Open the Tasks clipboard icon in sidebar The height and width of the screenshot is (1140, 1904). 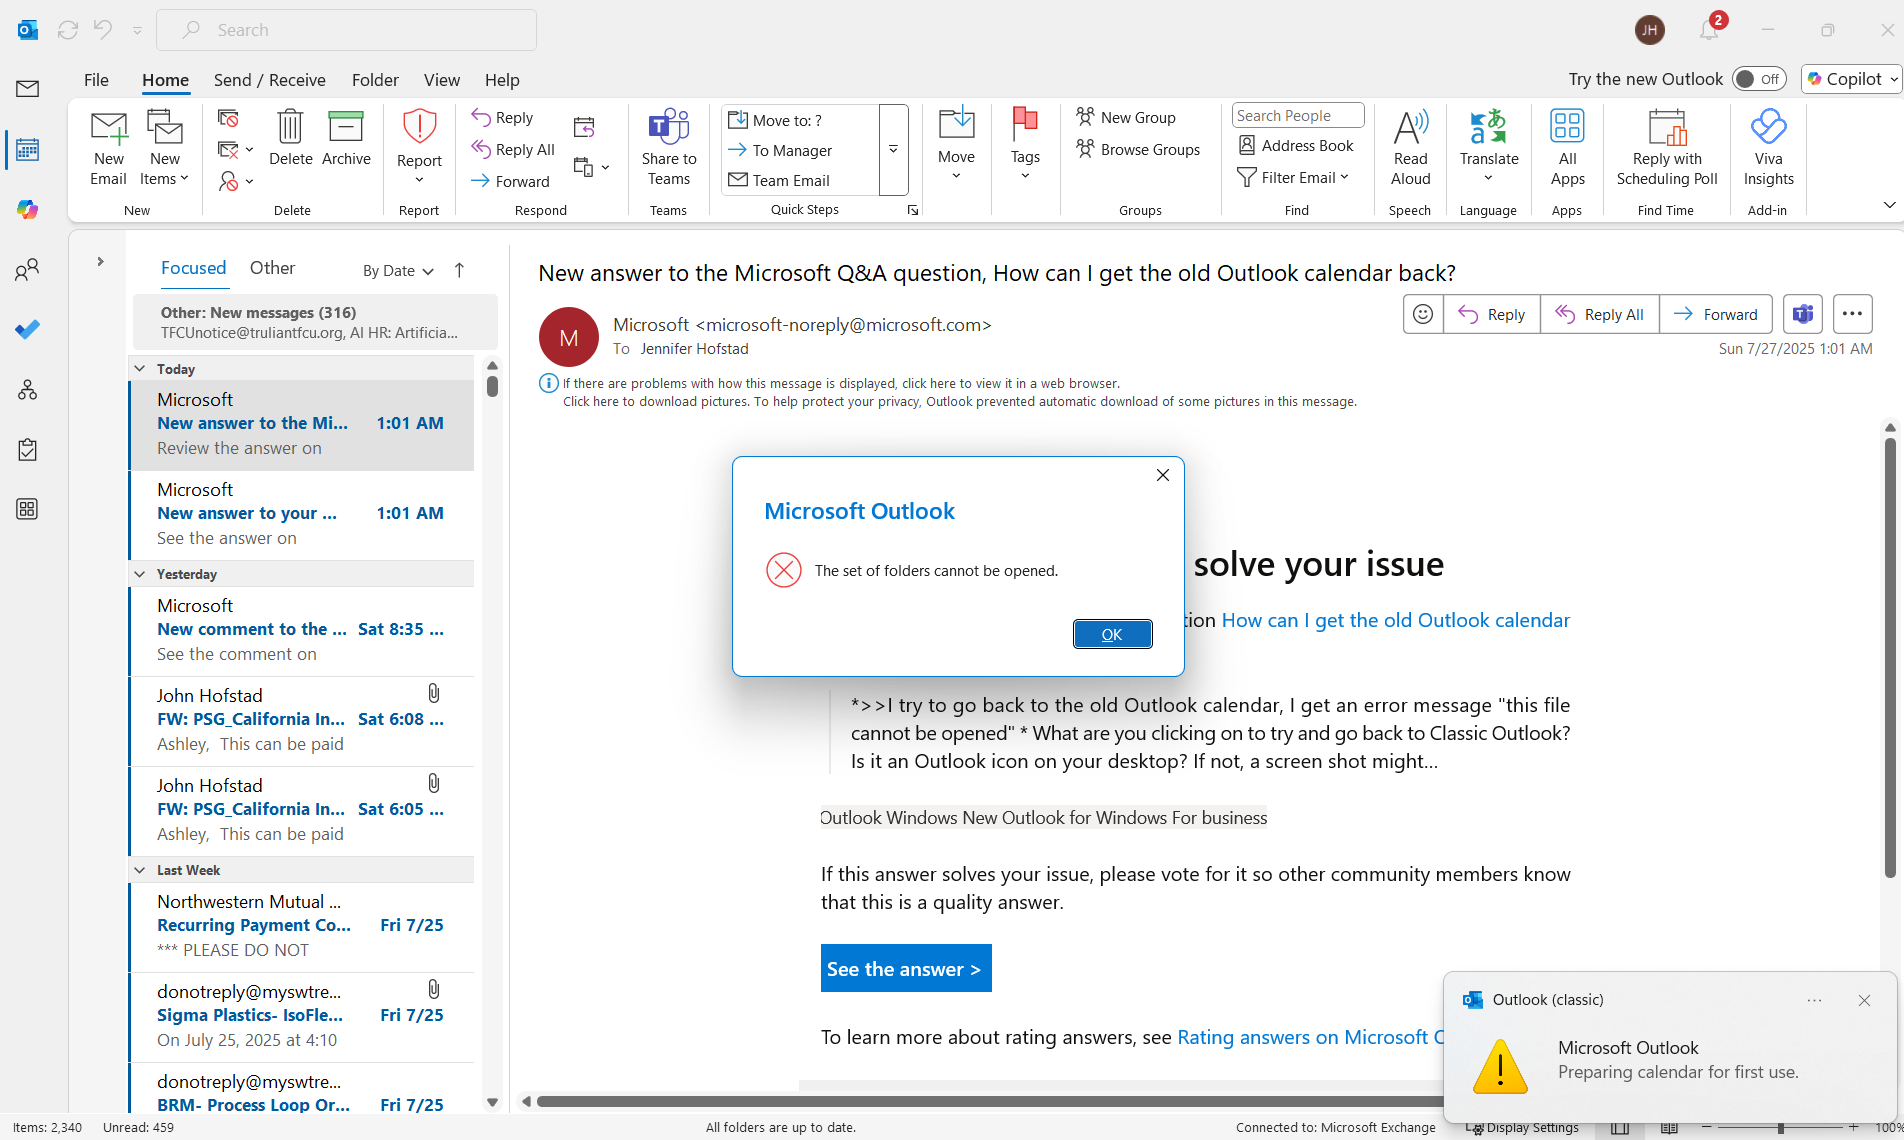click(28, 449)
